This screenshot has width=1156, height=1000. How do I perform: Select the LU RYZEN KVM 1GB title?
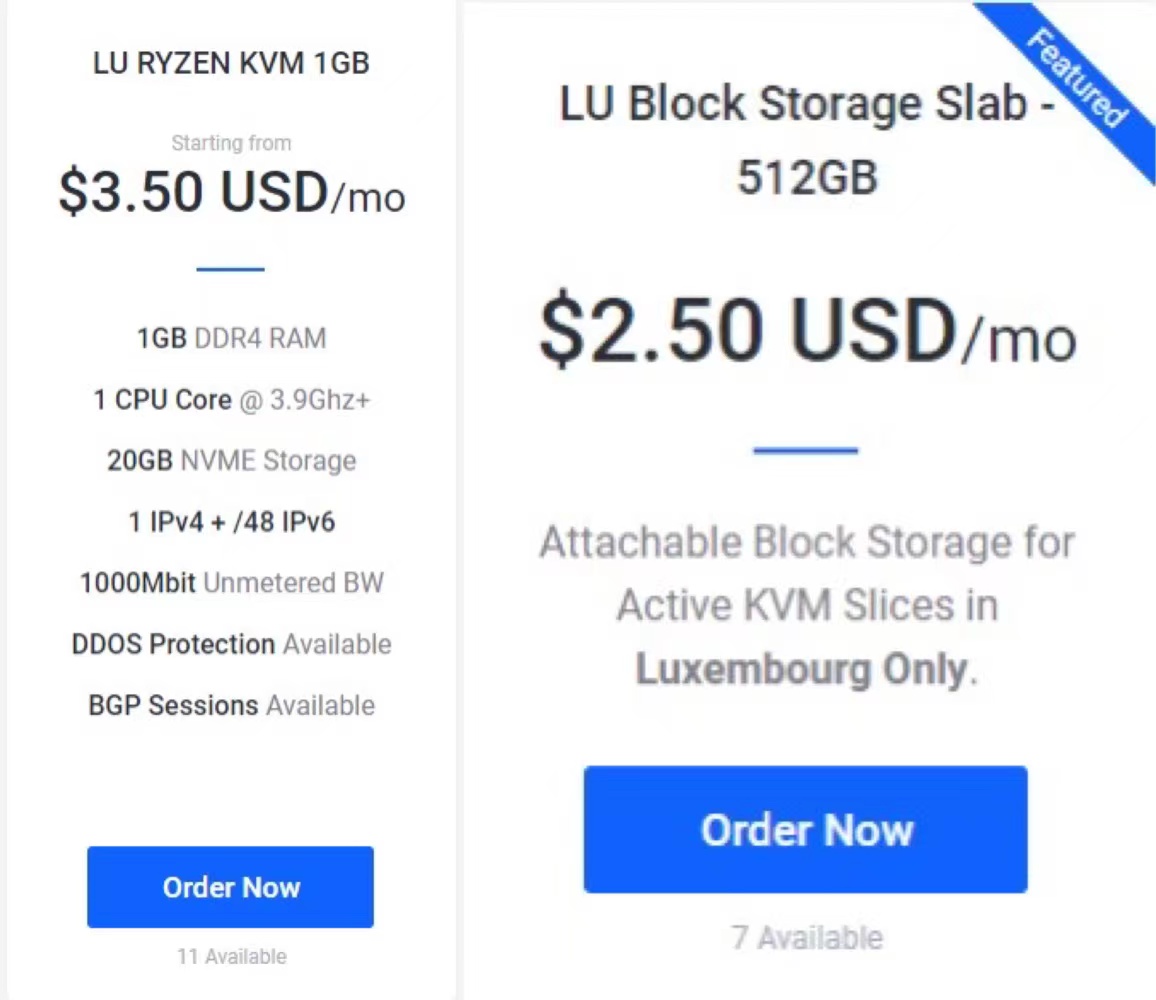(231, 63)
